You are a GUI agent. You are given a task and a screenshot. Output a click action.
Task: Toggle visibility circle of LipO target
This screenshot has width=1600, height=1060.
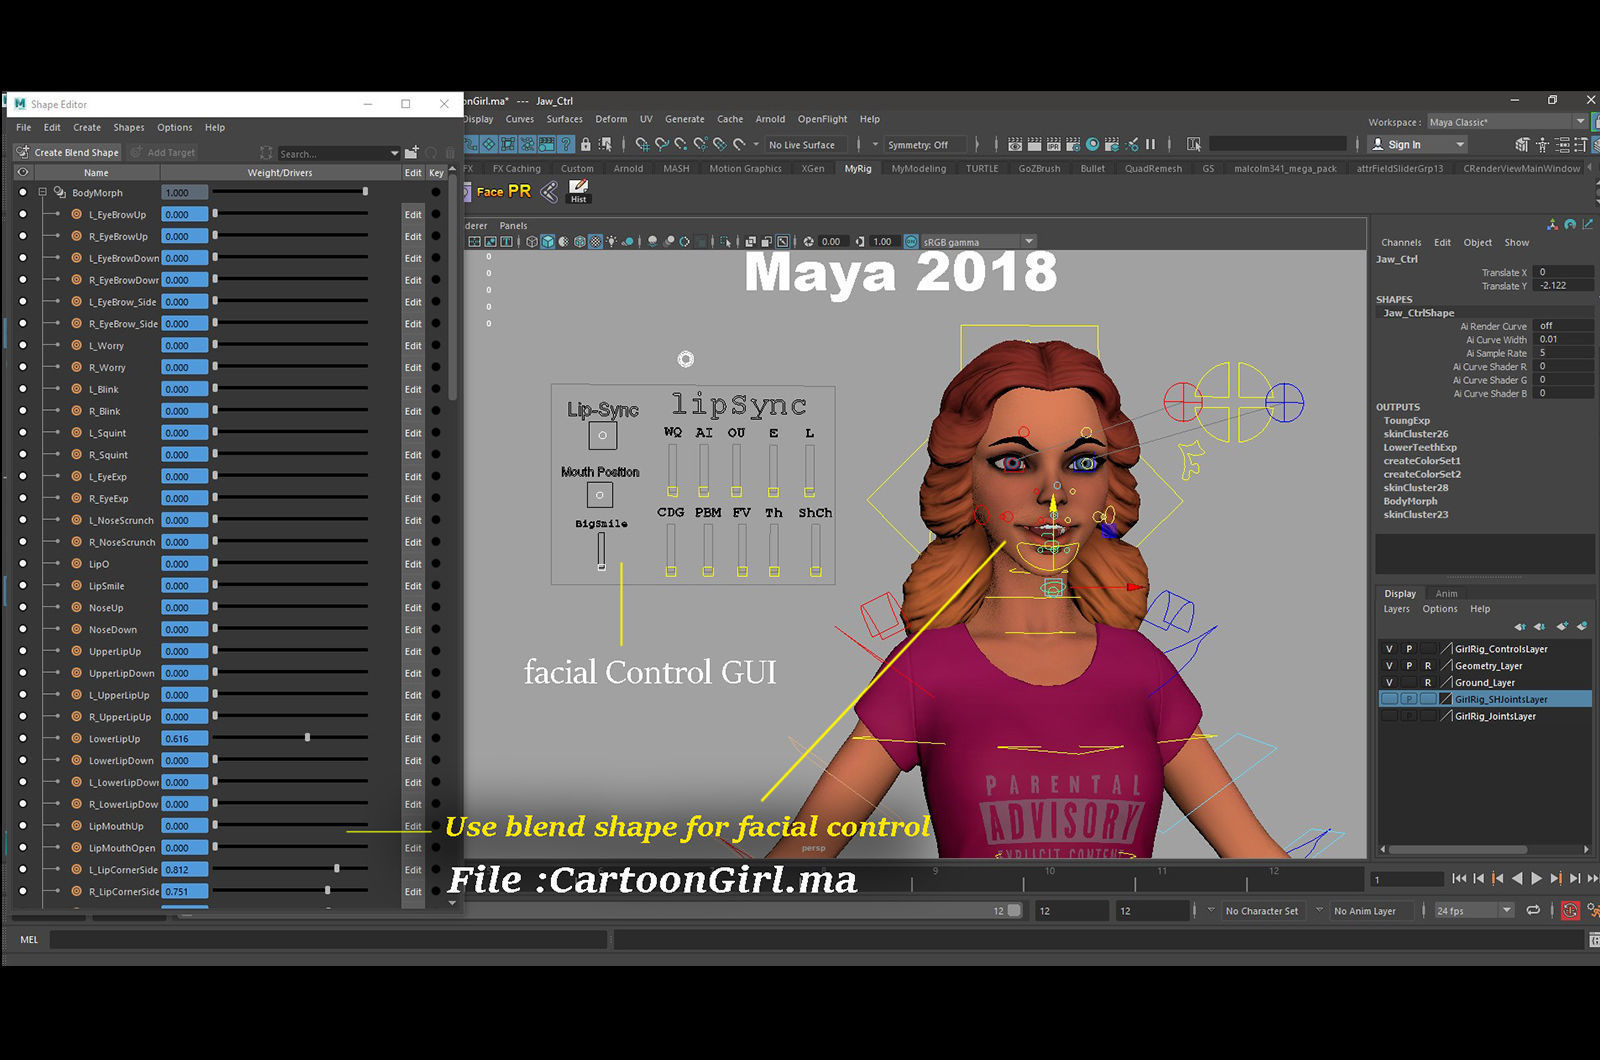(23, 564)
